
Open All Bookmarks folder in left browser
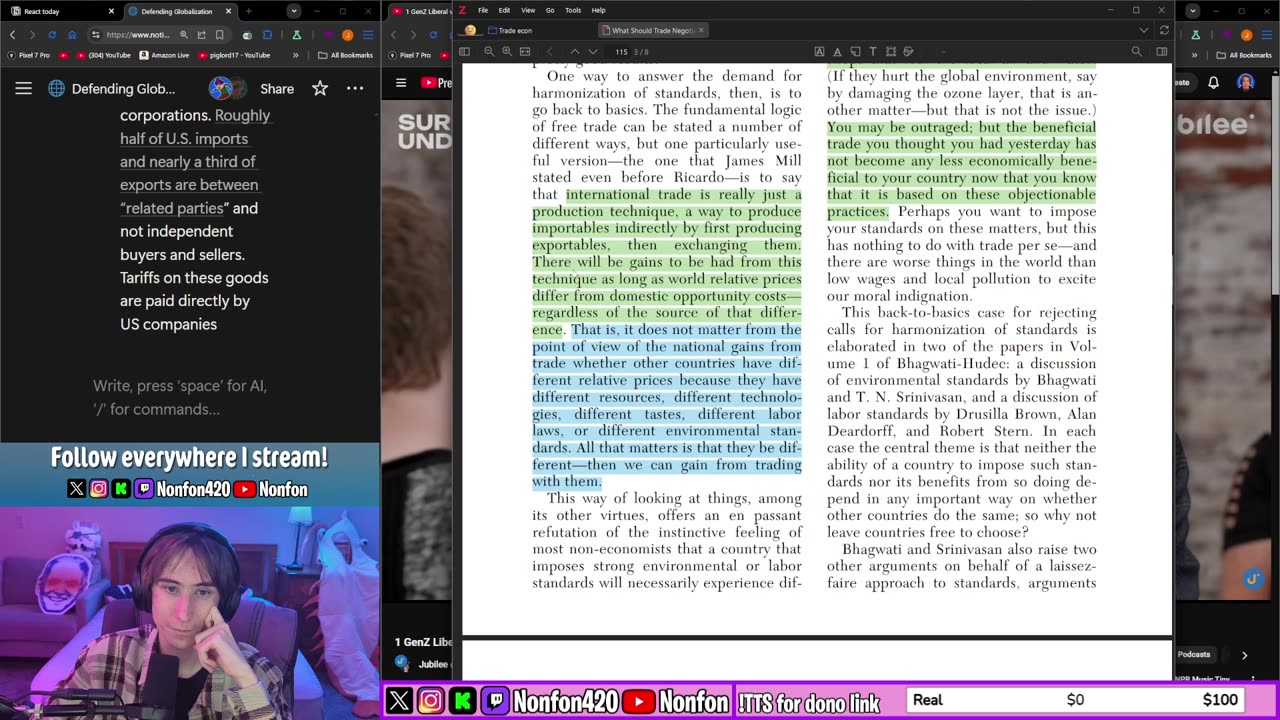pyautogui.click(x=346, y=55)
